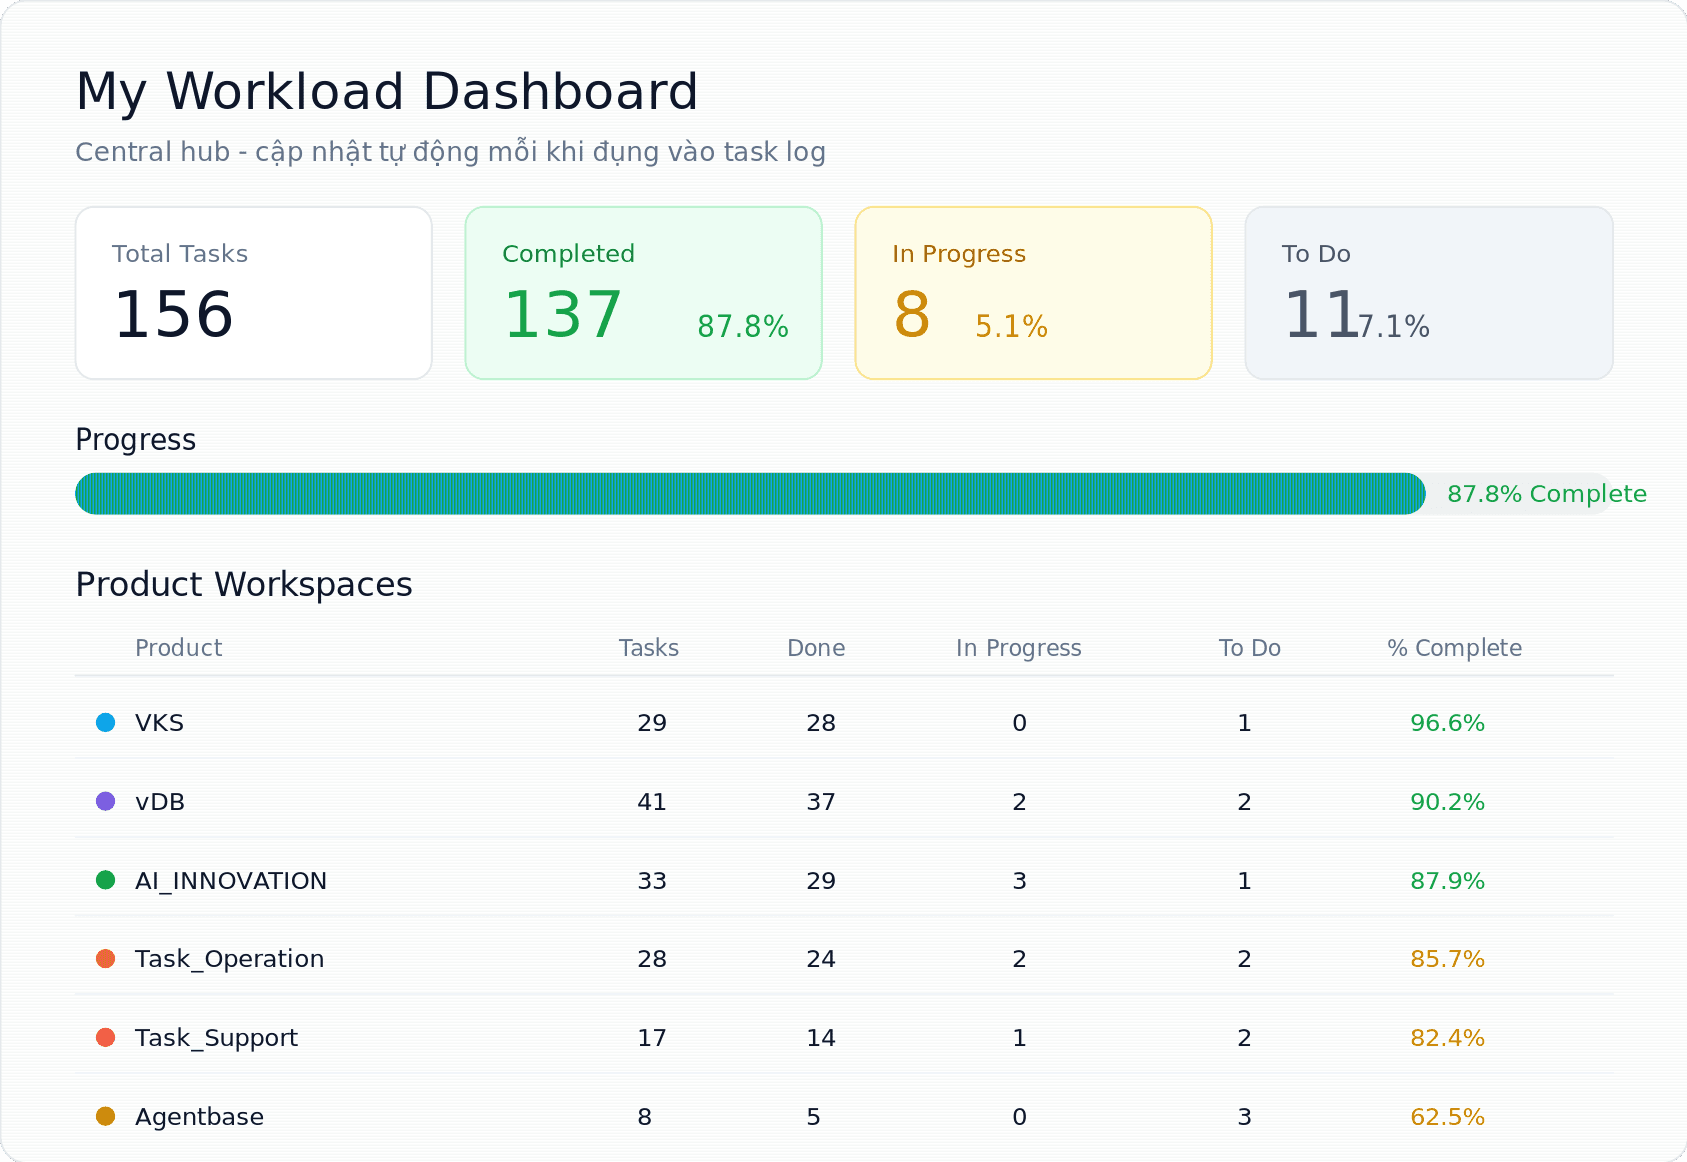Click the 90.2% value for vDB

pyautogui.click(x=1448, y=802)
